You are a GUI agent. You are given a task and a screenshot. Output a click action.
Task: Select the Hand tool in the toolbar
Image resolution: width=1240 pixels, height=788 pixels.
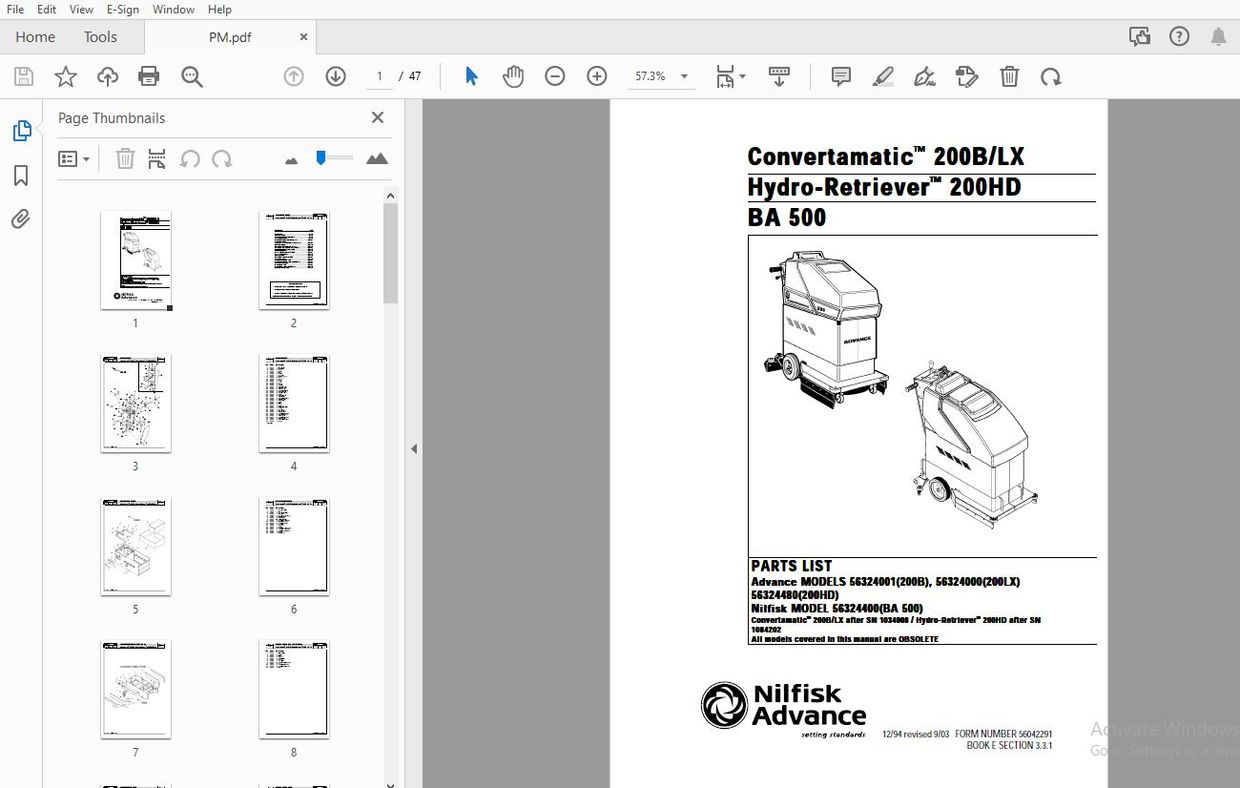pyautogui.click(x=513, y=76)
